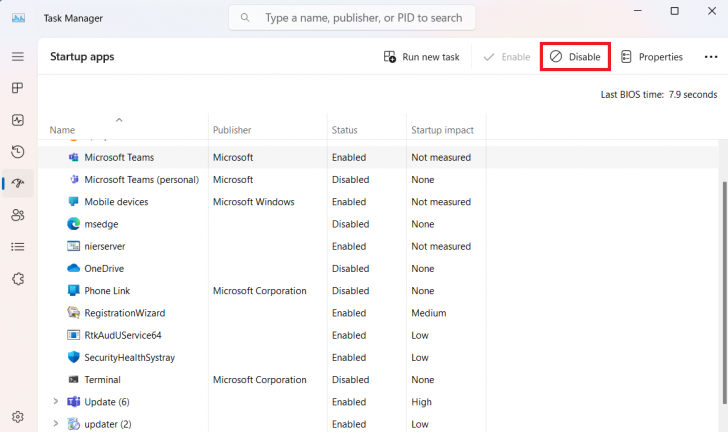The image size is (728, 432).
Task: Click Microsoft Windows publisher cell
Action: (x=254, y=202)
